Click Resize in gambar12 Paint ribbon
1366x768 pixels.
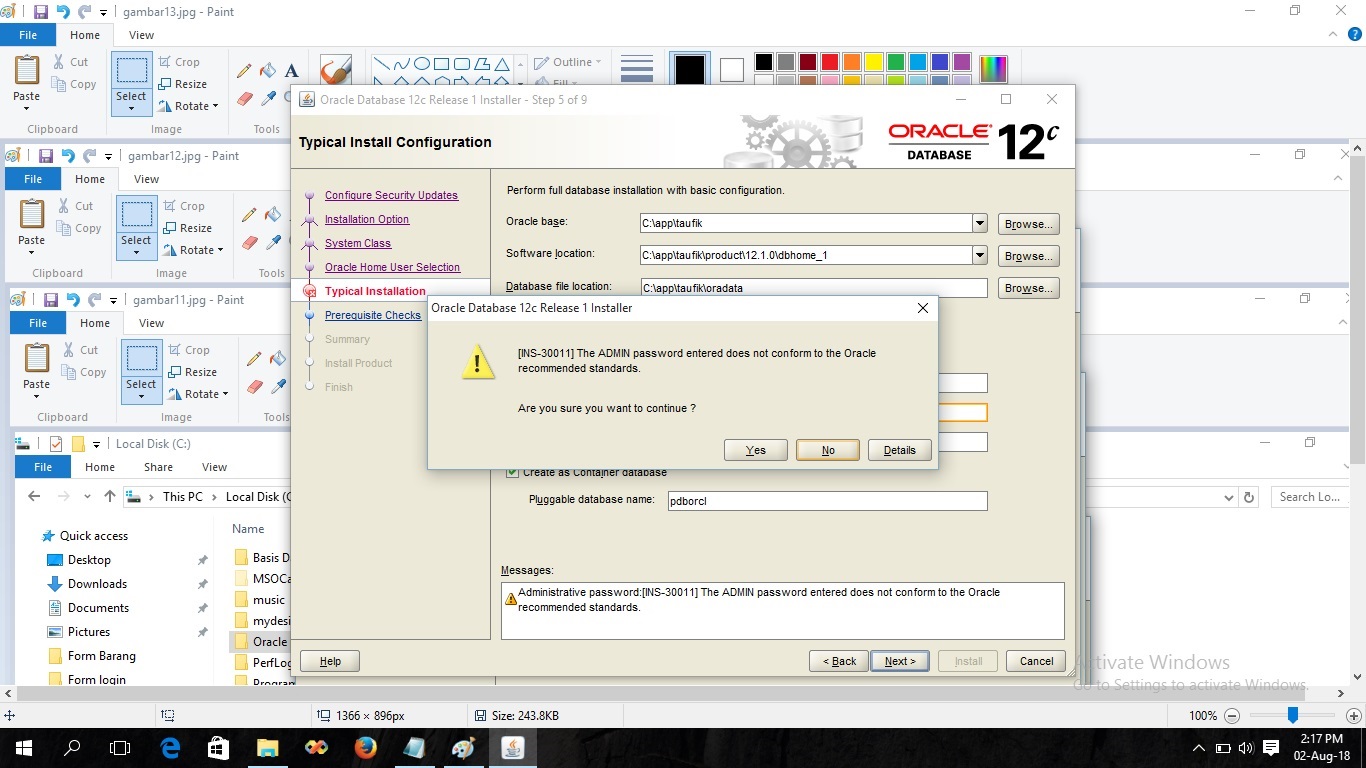click(186, 228)
